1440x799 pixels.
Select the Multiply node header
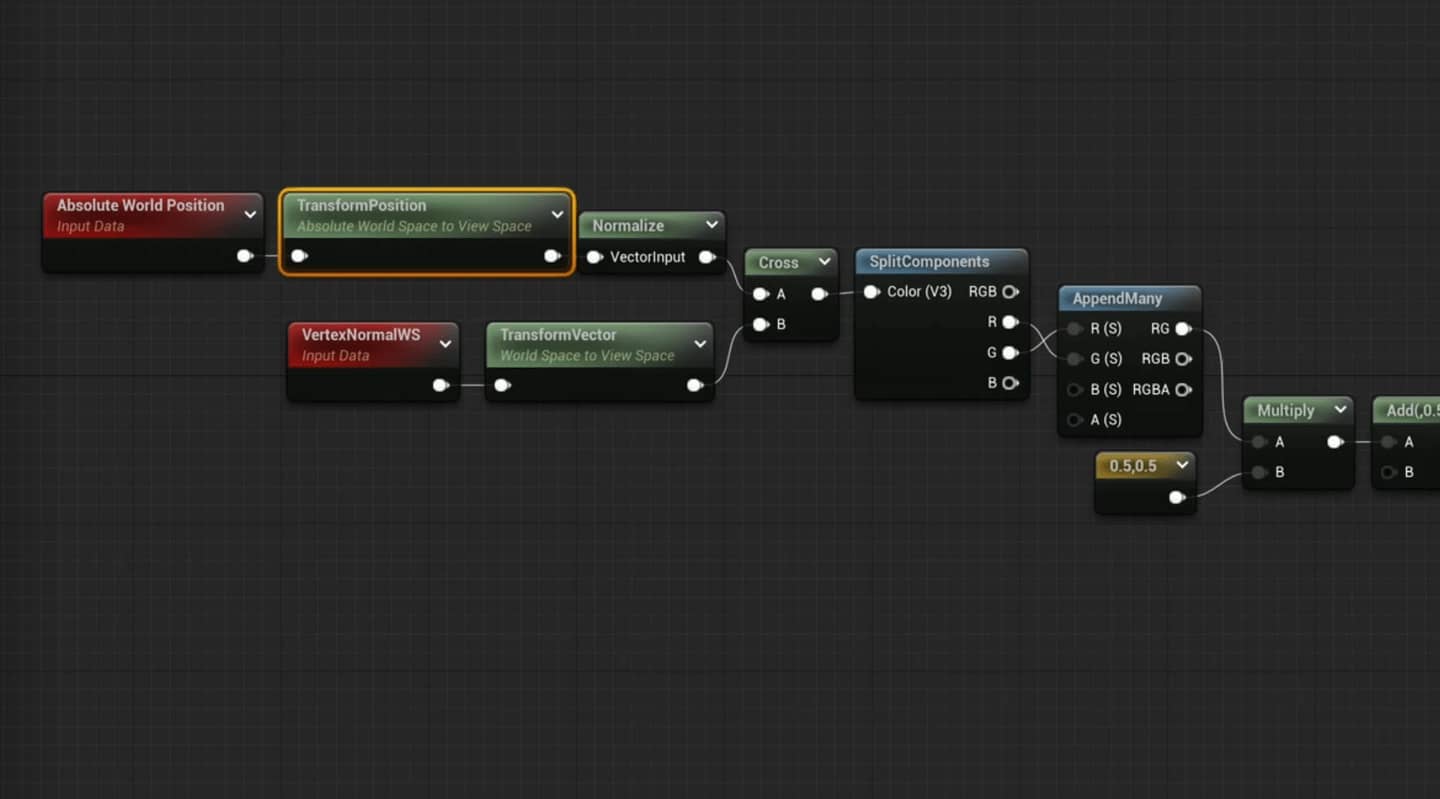click(x=1298, y=410)
